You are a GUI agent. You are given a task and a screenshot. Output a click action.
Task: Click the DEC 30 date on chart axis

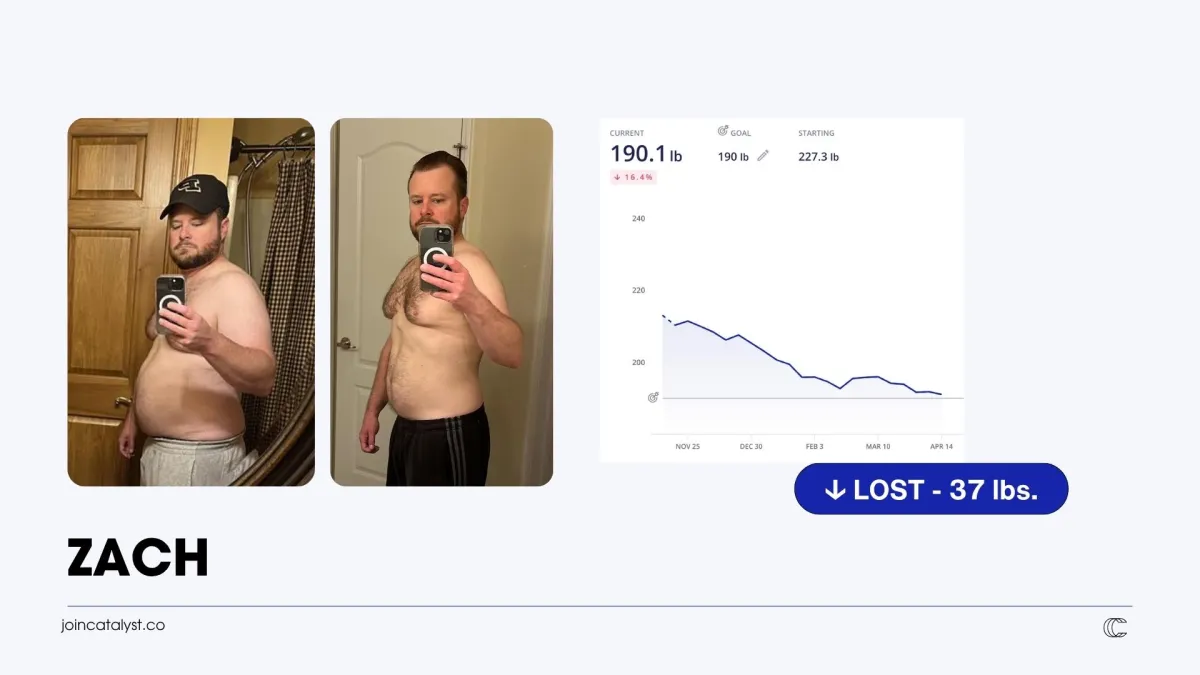[751, 446]
